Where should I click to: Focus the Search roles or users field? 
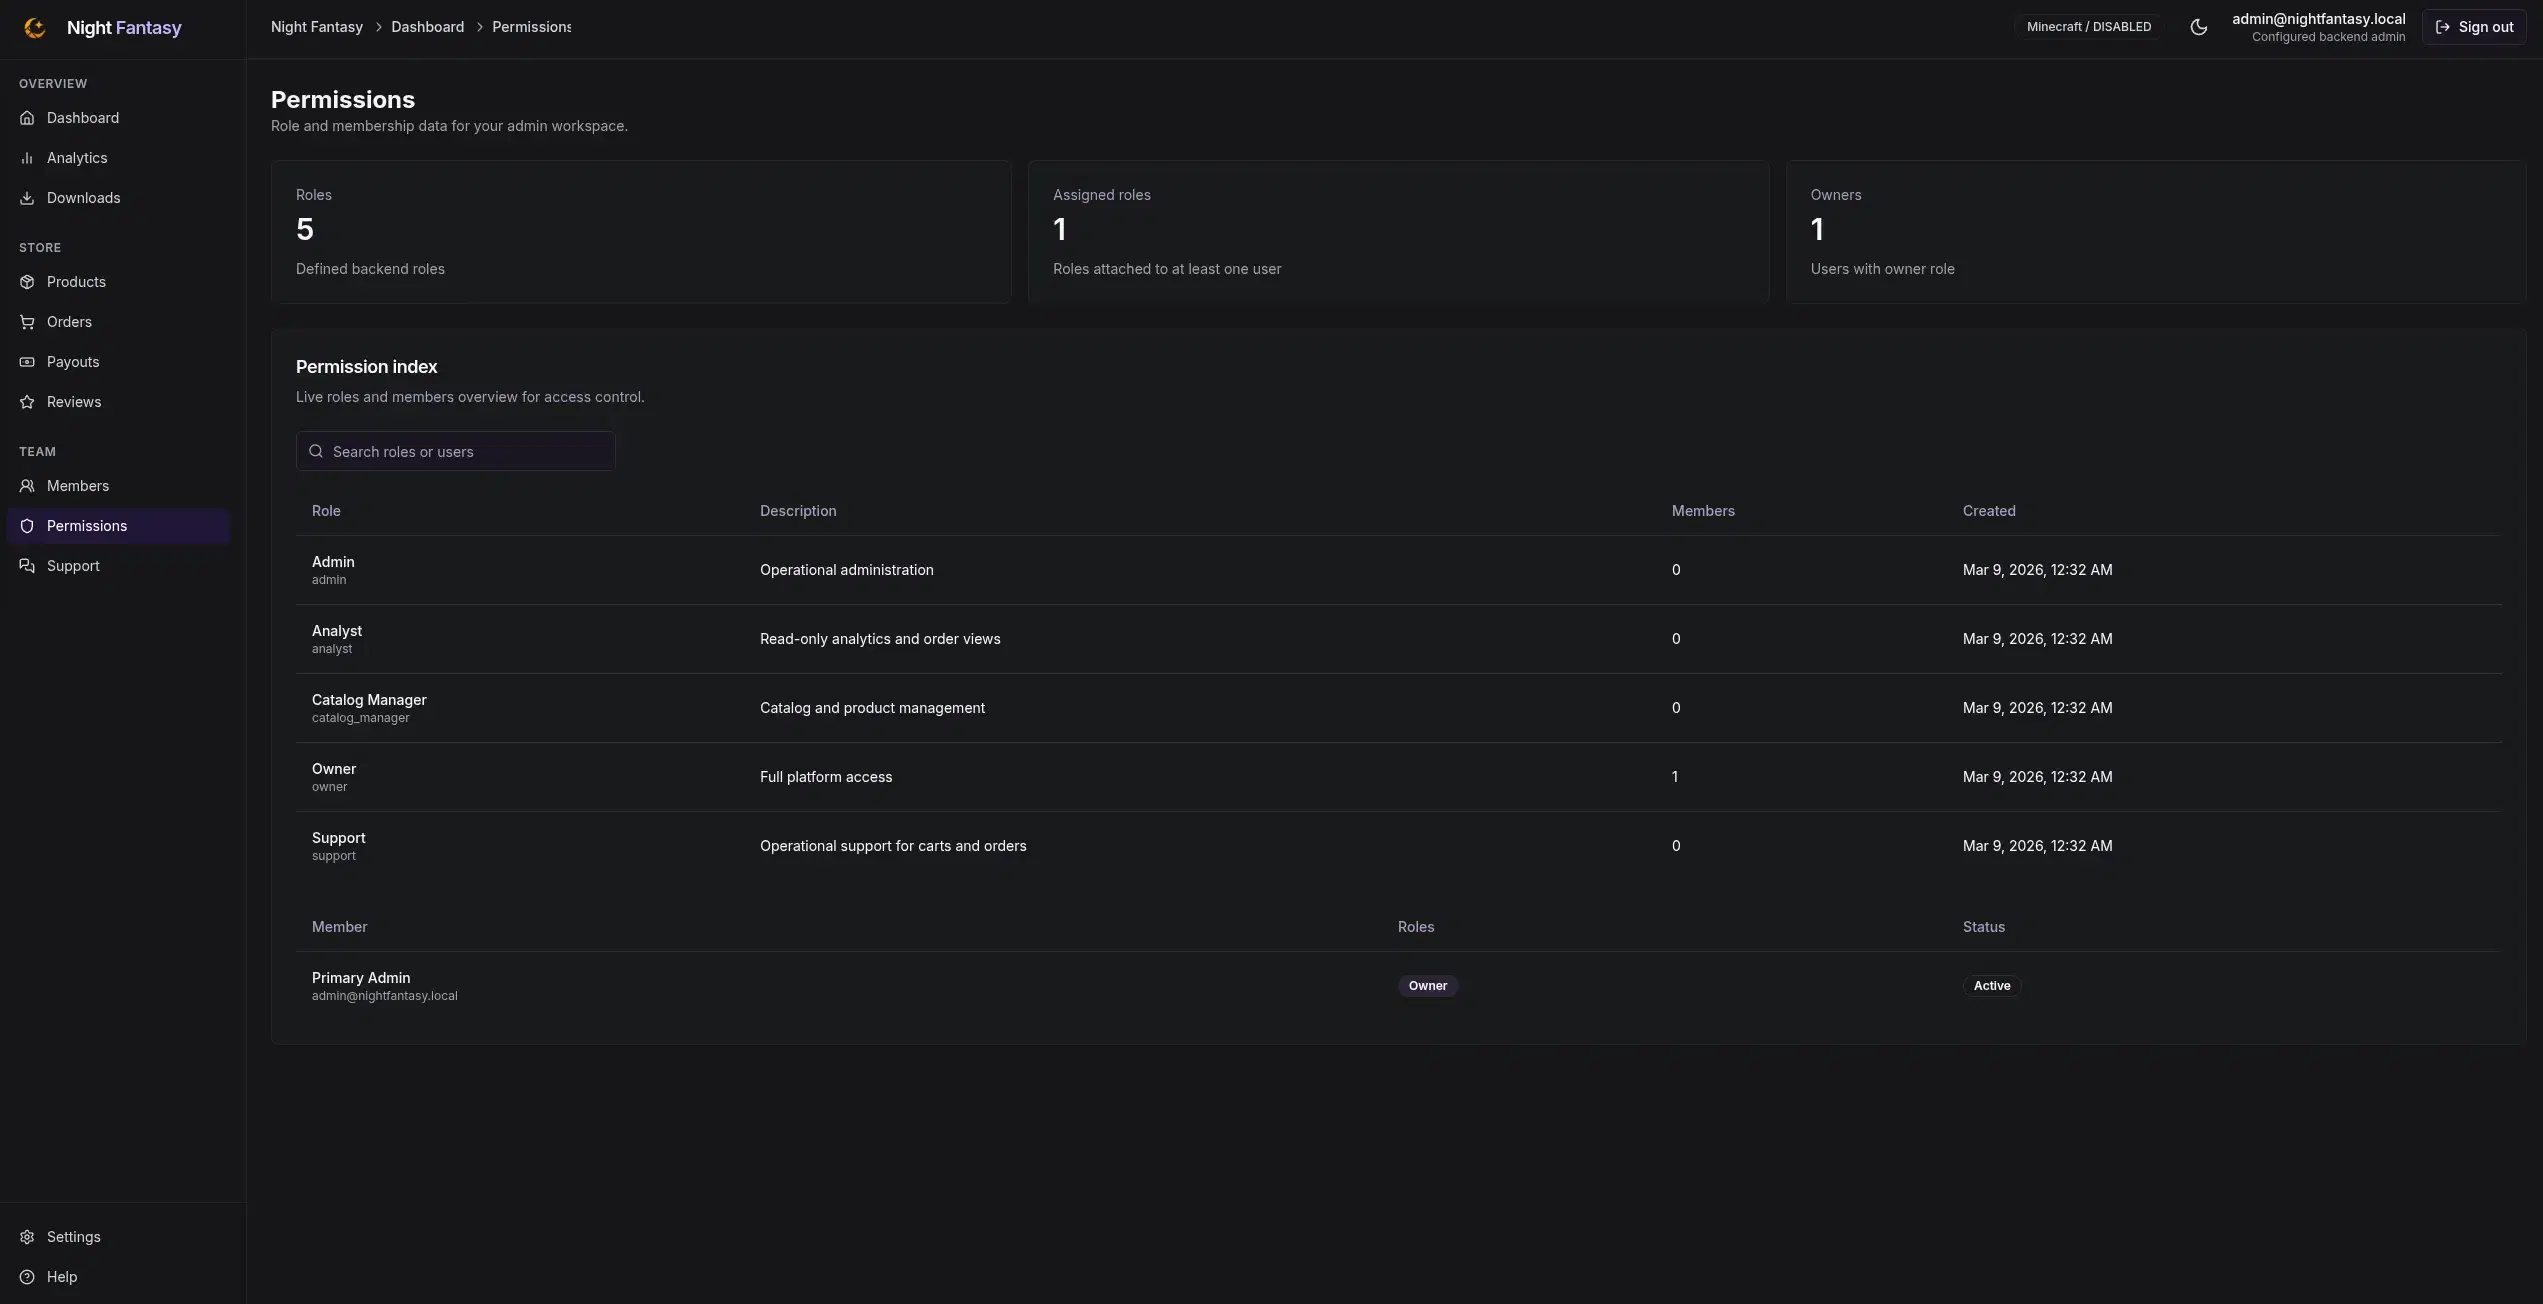(x=455, y=451)
